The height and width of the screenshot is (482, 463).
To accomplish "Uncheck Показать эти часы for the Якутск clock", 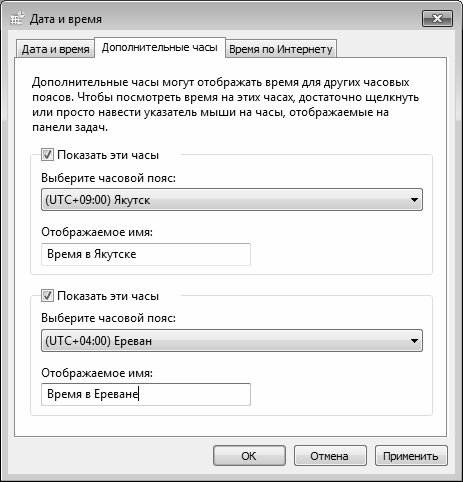I will click(x=47, y=155).
